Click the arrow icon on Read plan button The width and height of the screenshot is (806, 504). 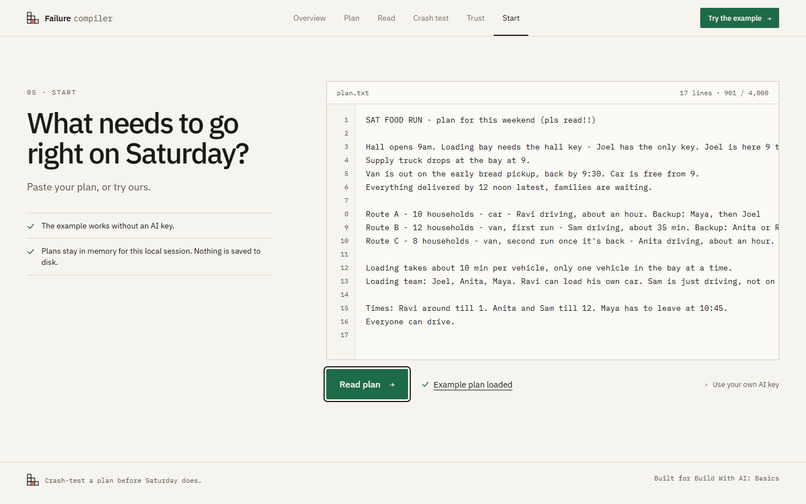(x=392, y=385)
